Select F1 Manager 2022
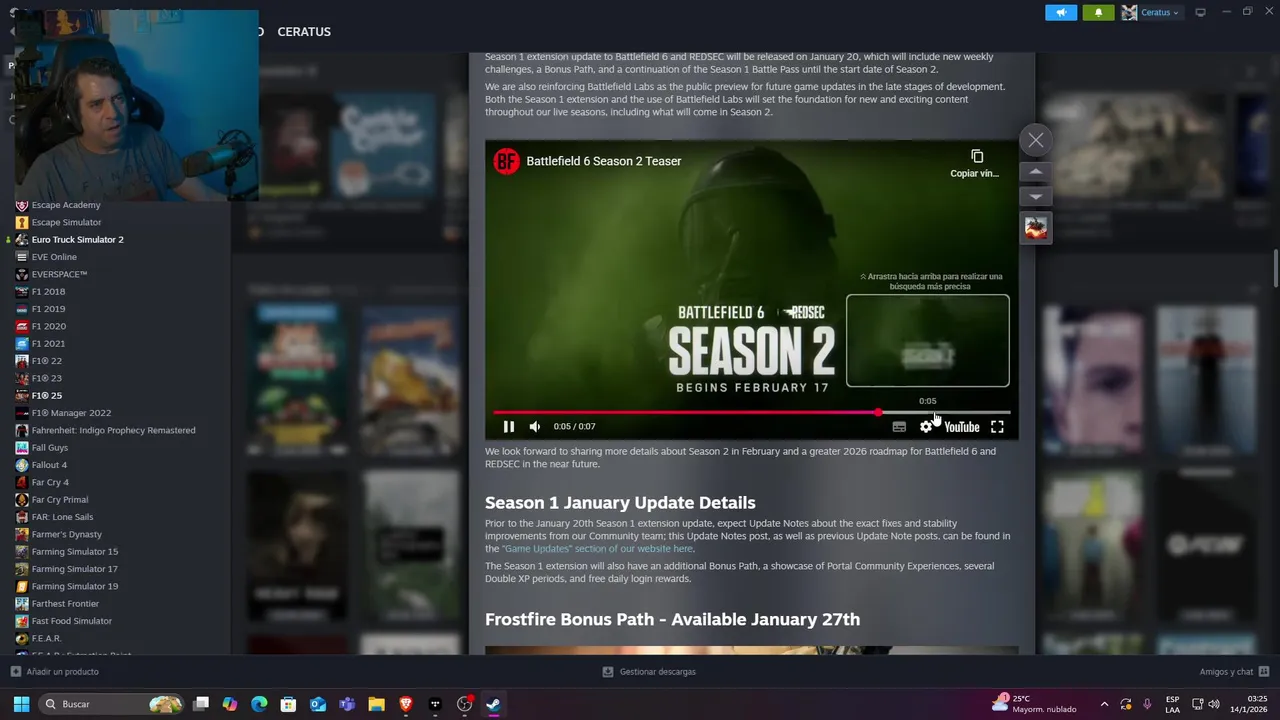Image resolution: width=1280 pixels, height=720 pixels. coord(71,413)
